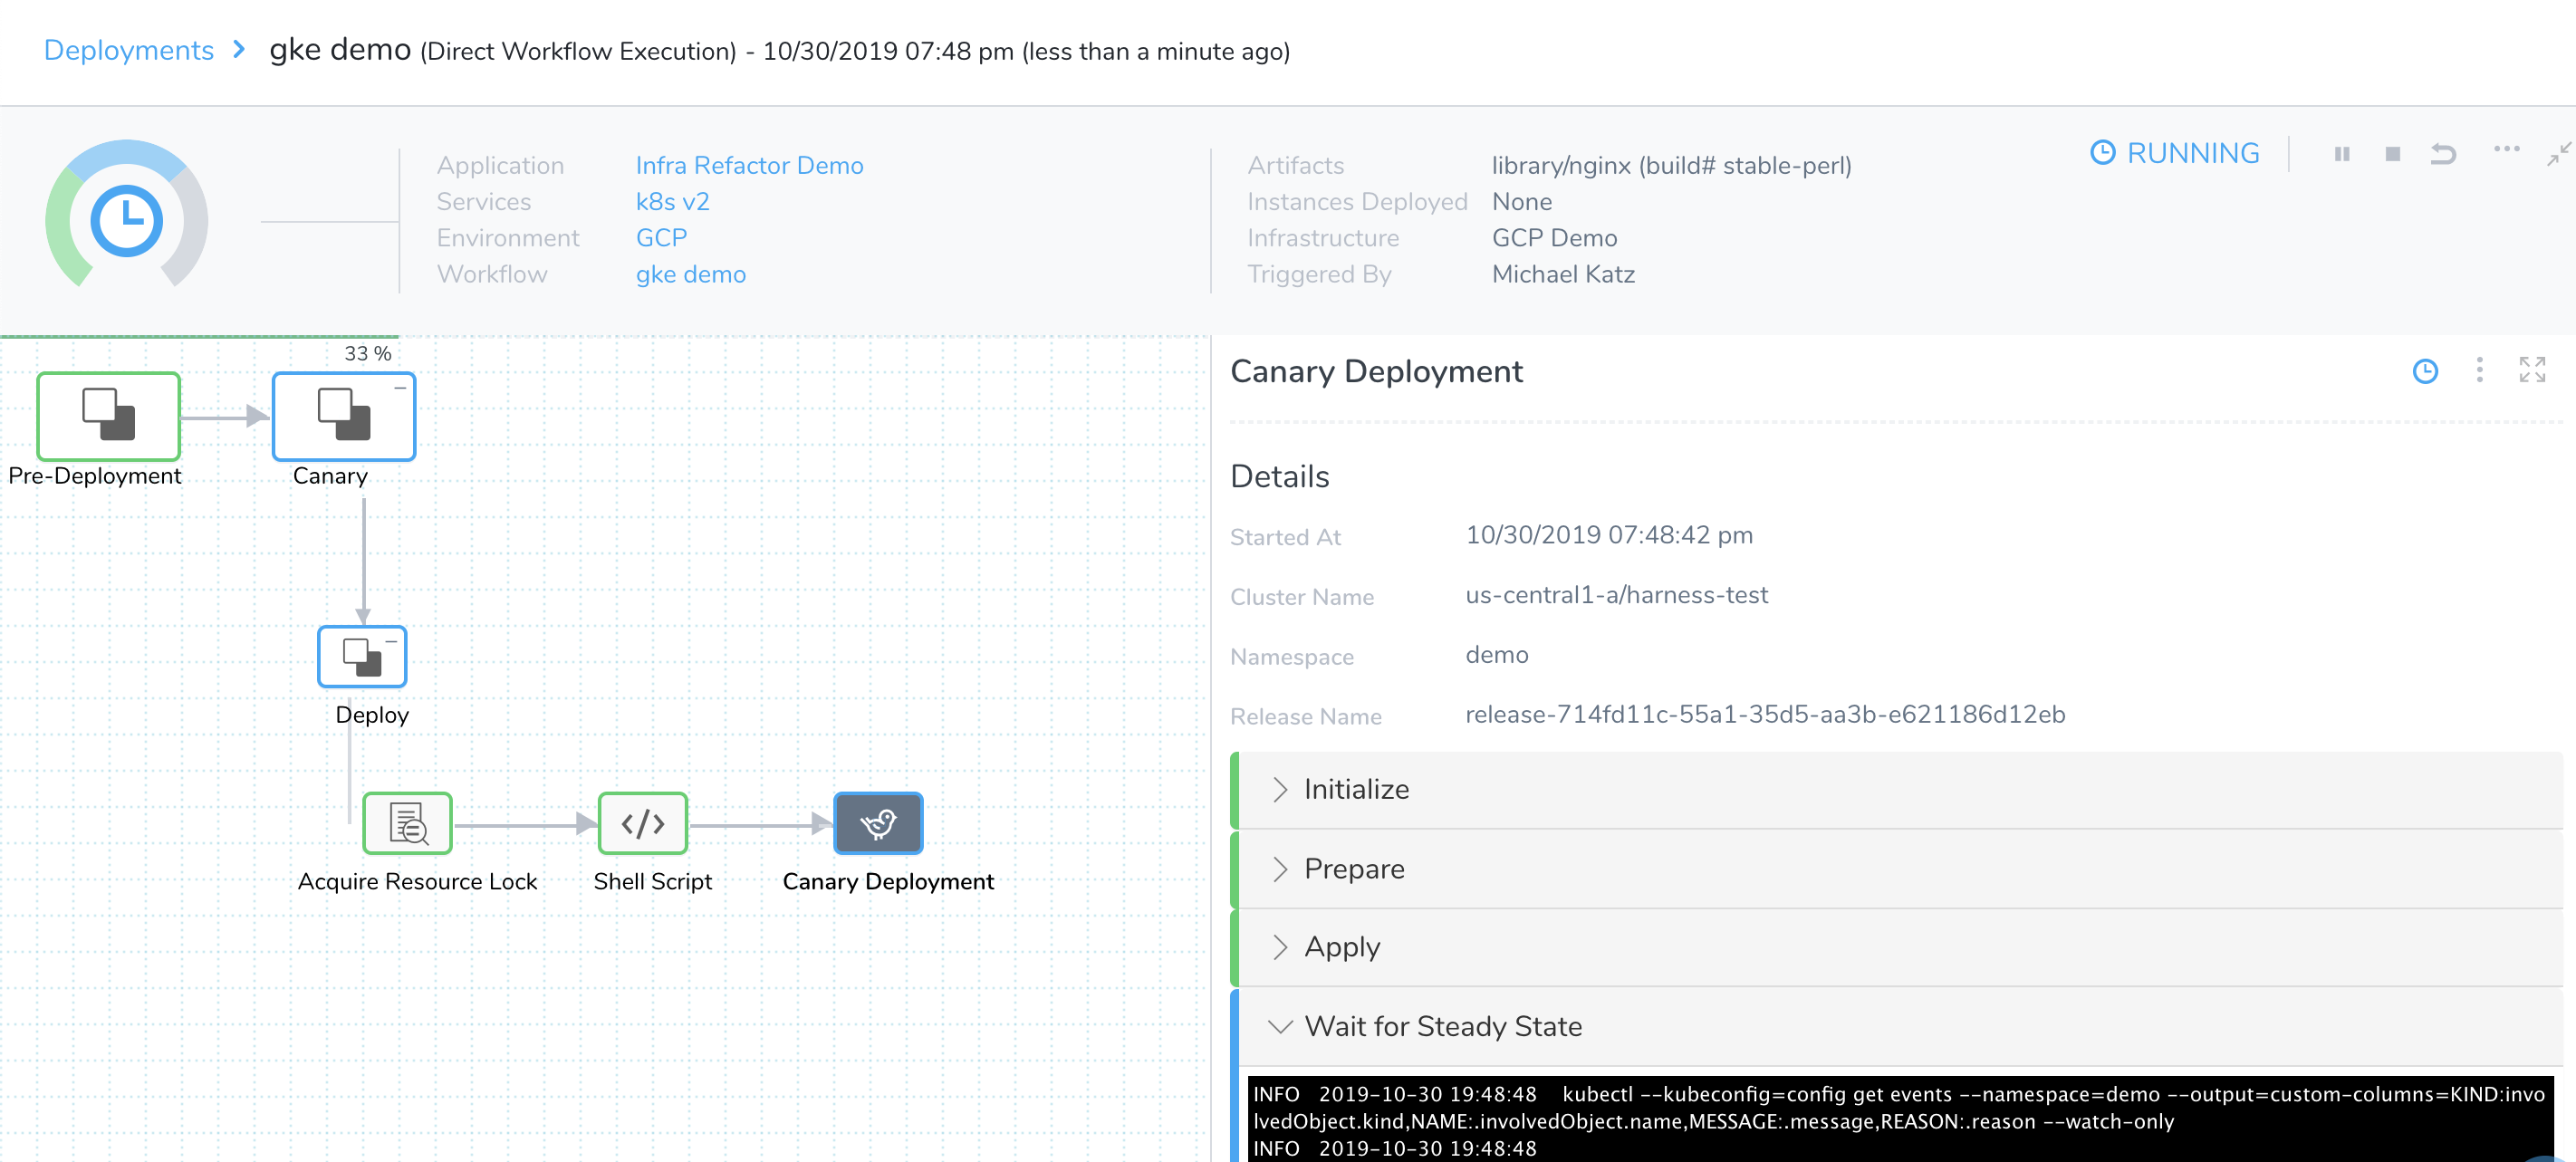Click the Michael Katz triggered-by value

1563,274
